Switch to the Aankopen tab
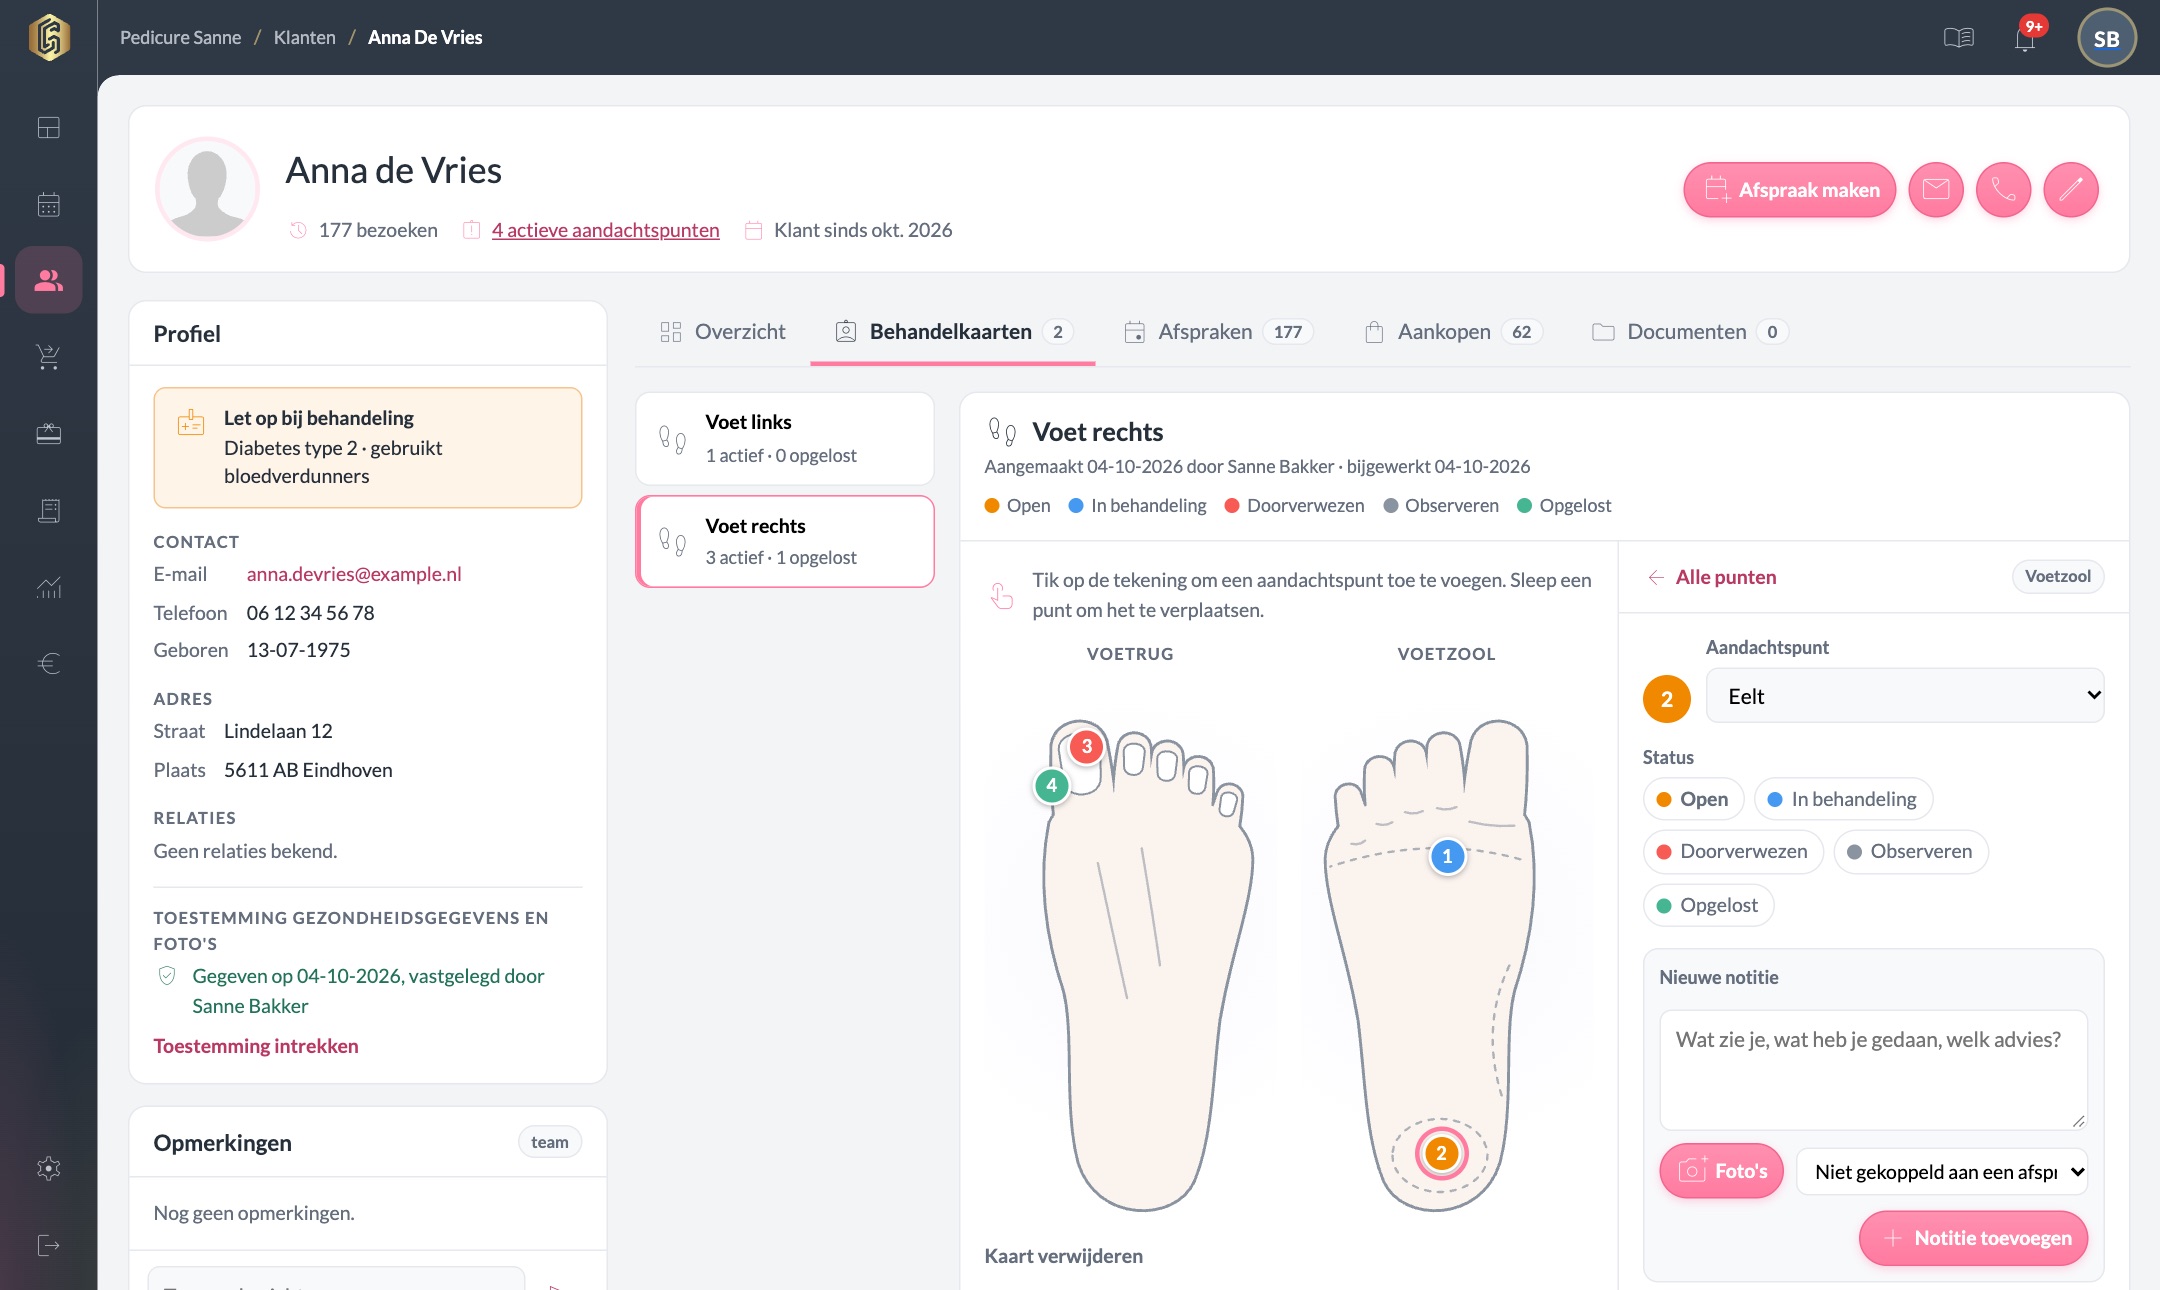The width and height of the screenshot is (2160, 1290). [1453, 332]
